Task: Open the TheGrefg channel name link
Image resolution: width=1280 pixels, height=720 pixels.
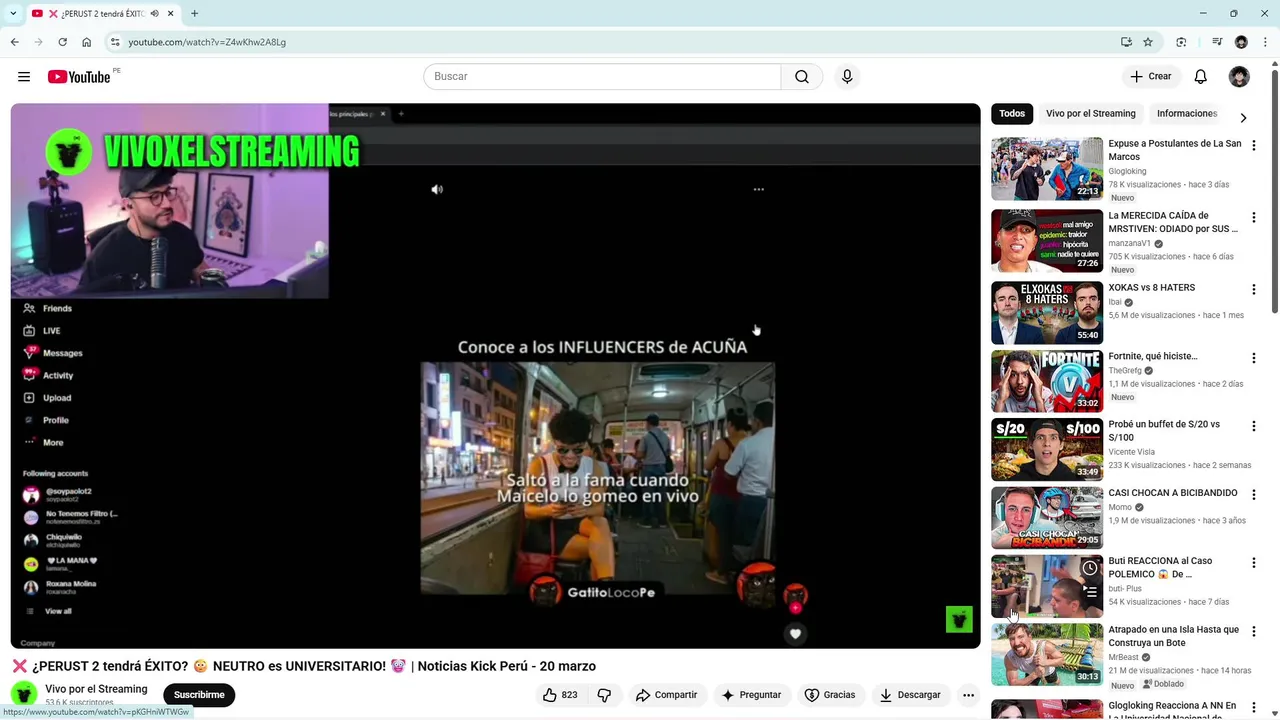Action: click(1125, 371)
